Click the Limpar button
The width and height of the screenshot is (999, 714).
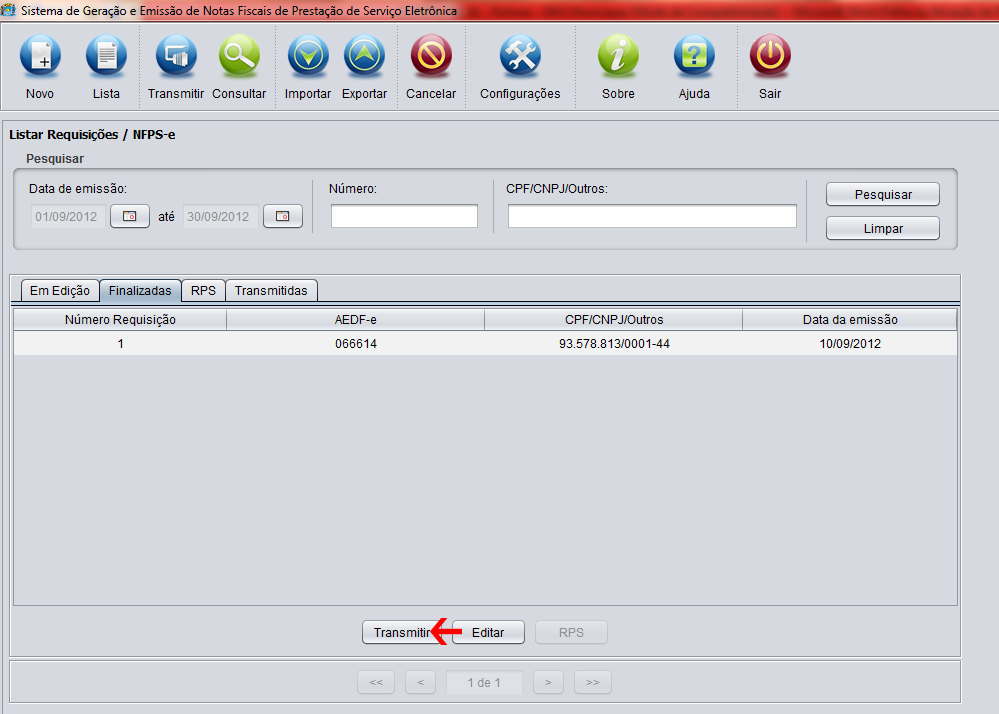[x=883, y=228]
